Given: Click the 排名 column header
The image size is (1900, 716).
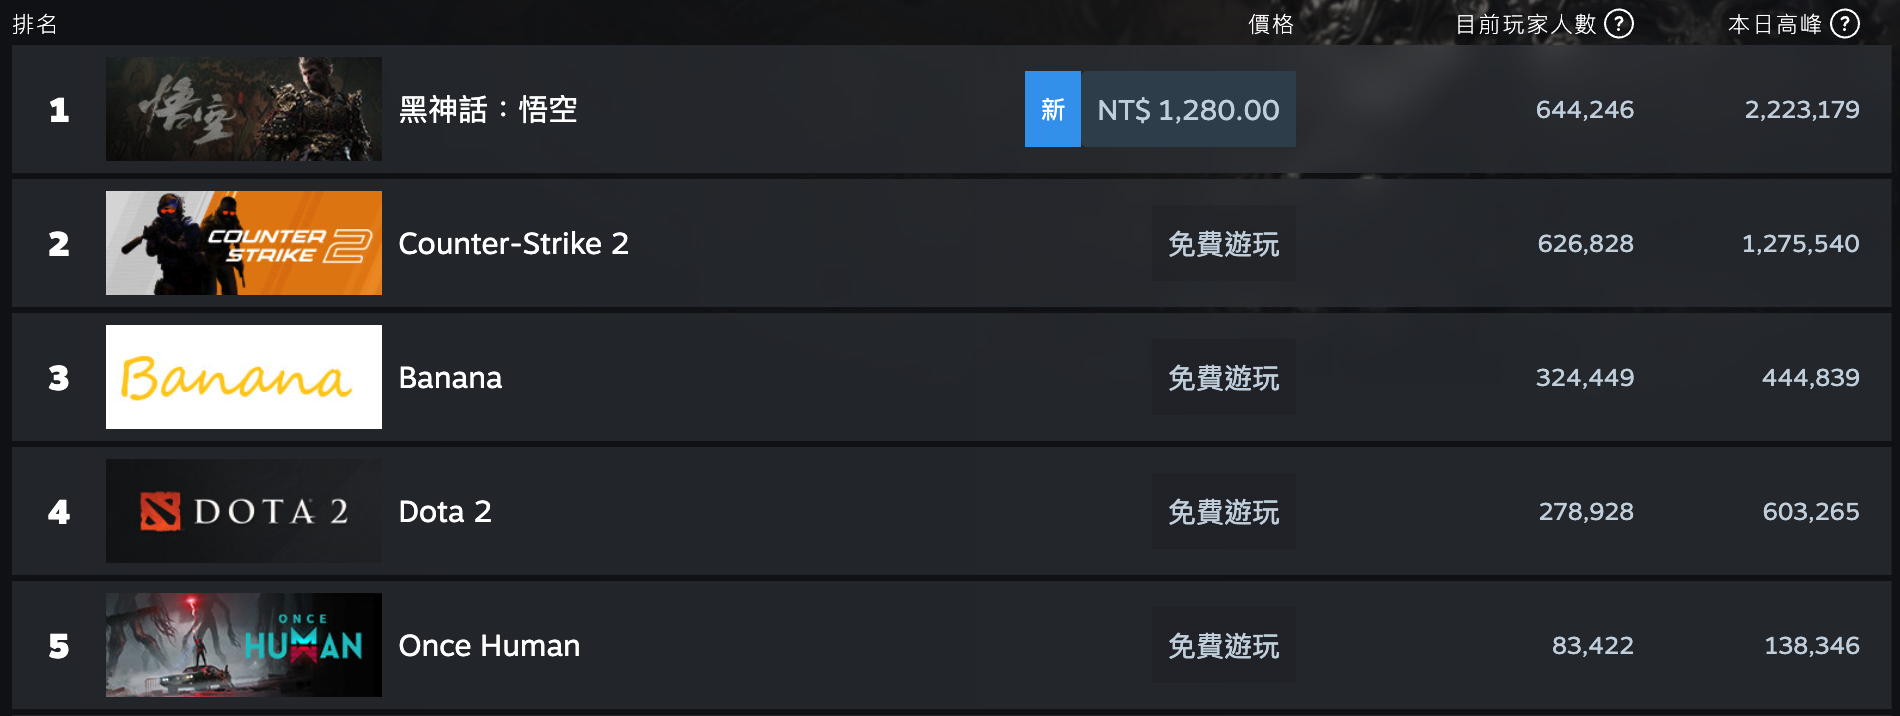Looking at the screenshot, I should point(35,24).
